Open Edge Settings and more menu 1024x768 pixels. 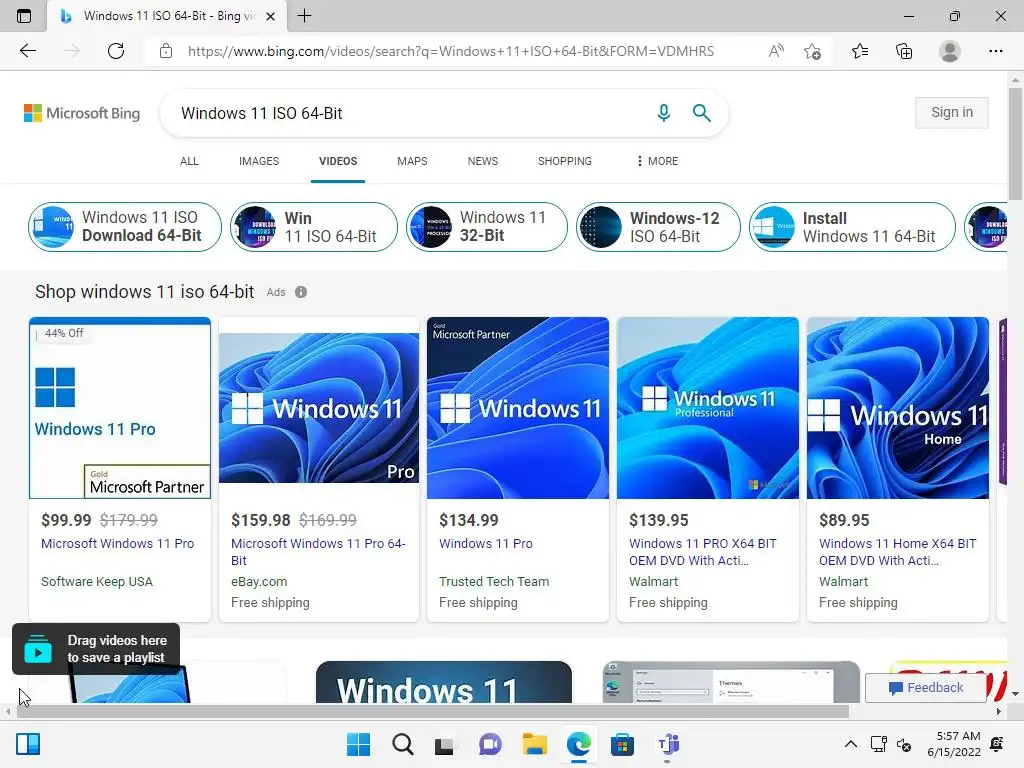pos(995,51)
